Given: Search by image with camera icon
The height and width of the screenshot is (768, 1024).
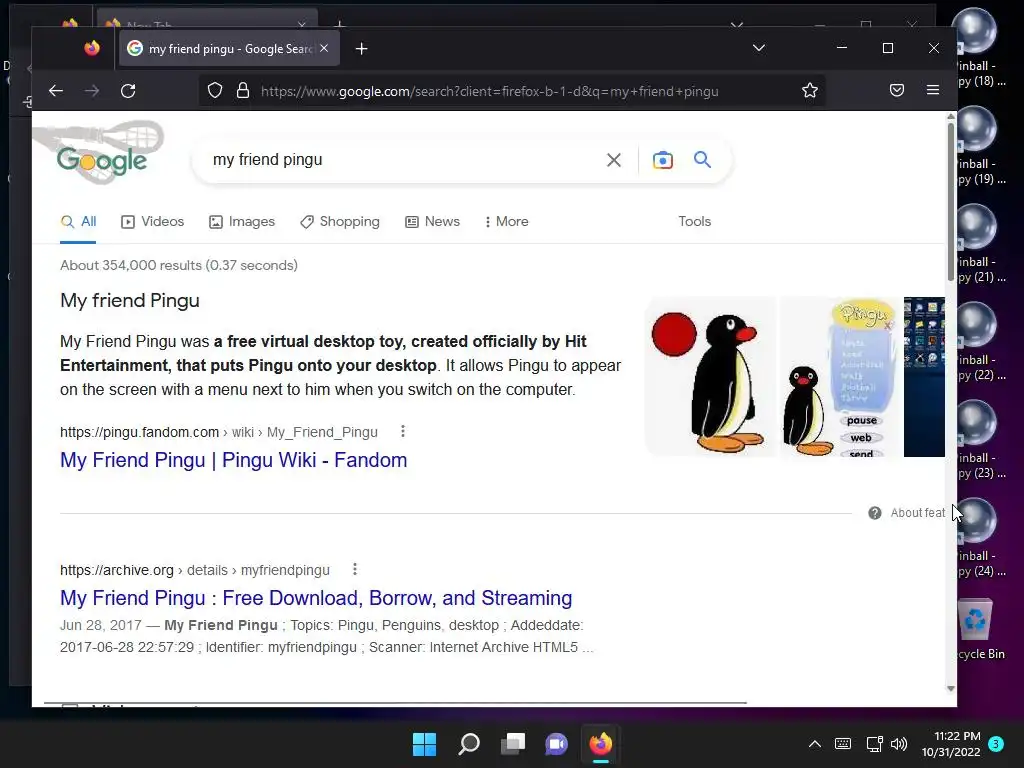Looking at the screenshot, I should point(662,160).
